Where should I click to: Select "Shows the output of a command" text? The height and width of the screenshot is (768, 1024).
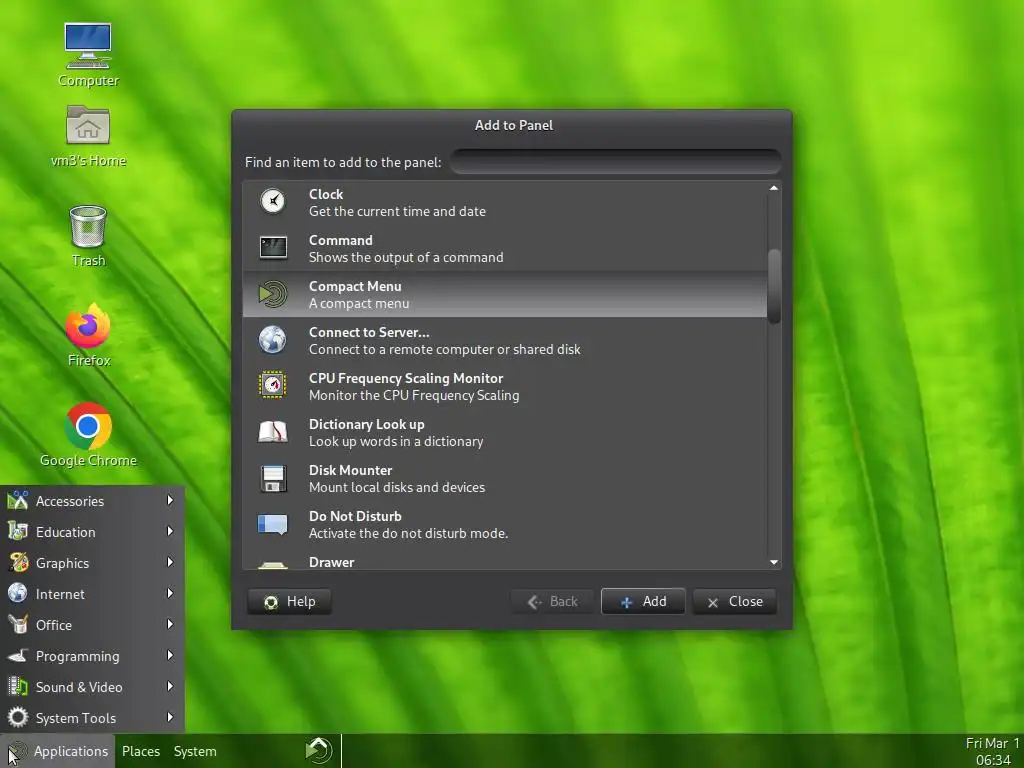point(406,257)
